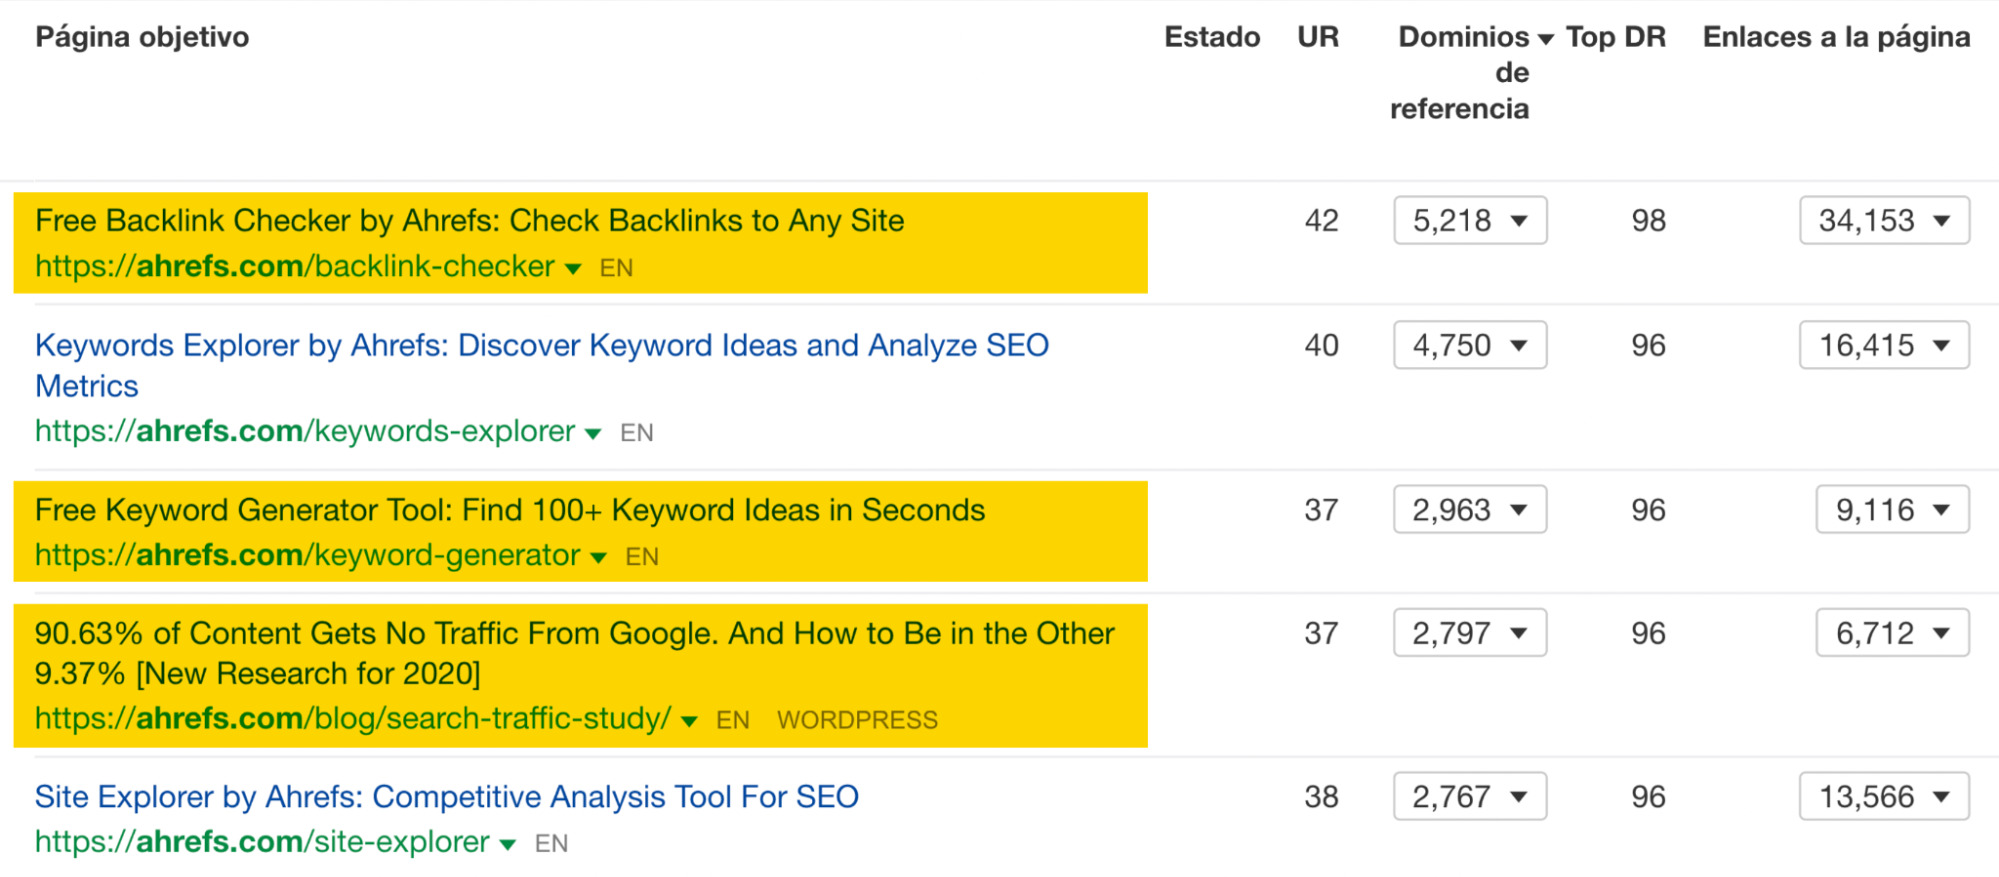Click the Site Explorer competitive analysis link

coord(446,797)
